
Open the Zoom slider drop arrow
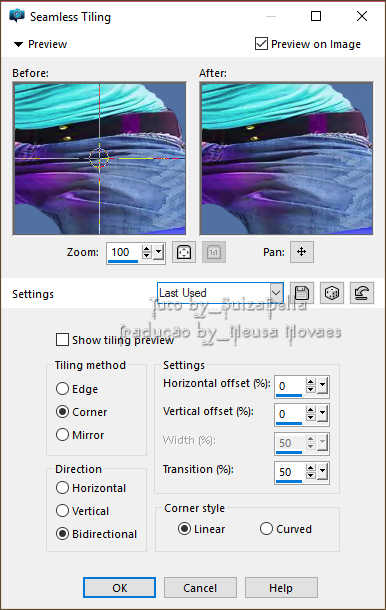(x=158, y=252)
